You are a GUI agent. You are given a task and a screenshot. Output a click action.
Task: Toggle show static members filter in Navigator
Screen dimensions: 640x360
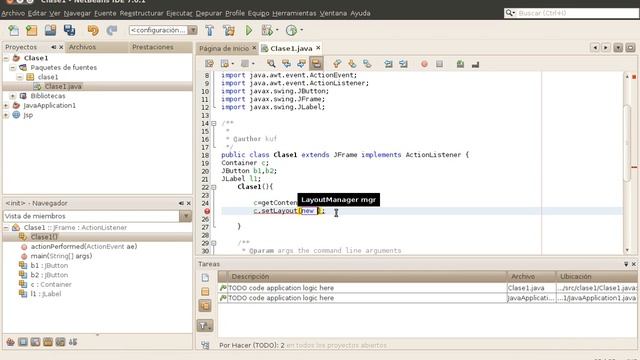(x=36, y=342)
